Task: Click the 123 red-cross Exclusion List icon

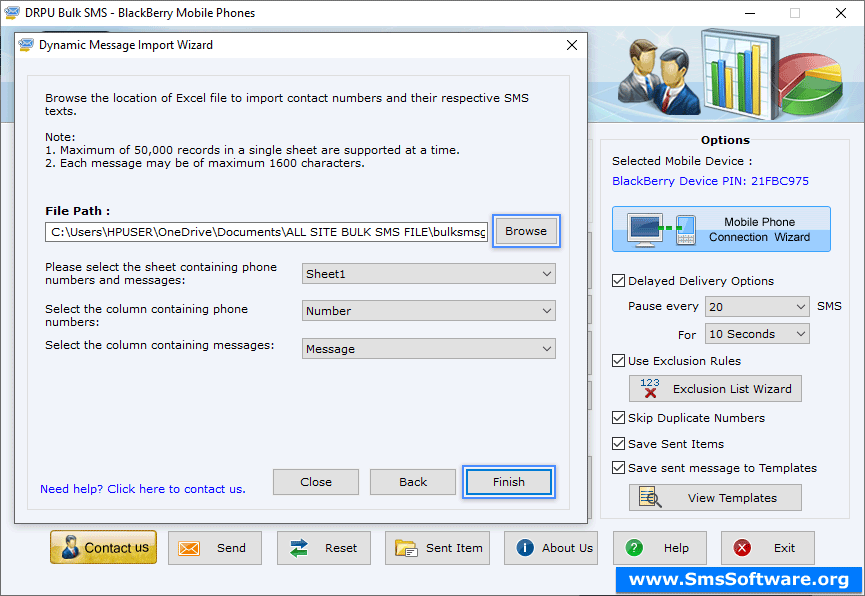Action: 650,388
